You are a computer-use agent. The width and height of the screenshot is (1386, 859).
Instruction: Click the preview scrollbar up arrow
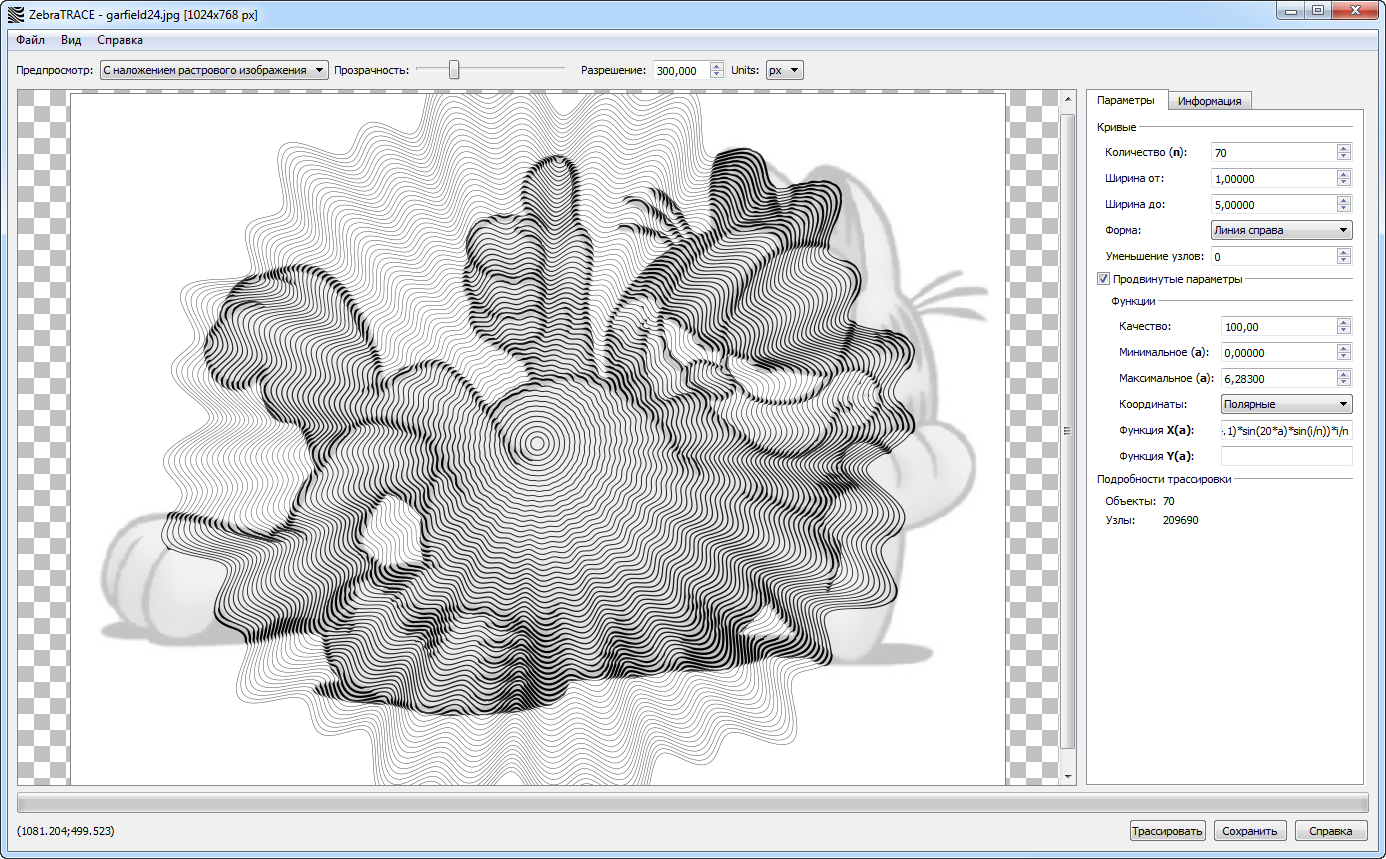click(1068, 97)
